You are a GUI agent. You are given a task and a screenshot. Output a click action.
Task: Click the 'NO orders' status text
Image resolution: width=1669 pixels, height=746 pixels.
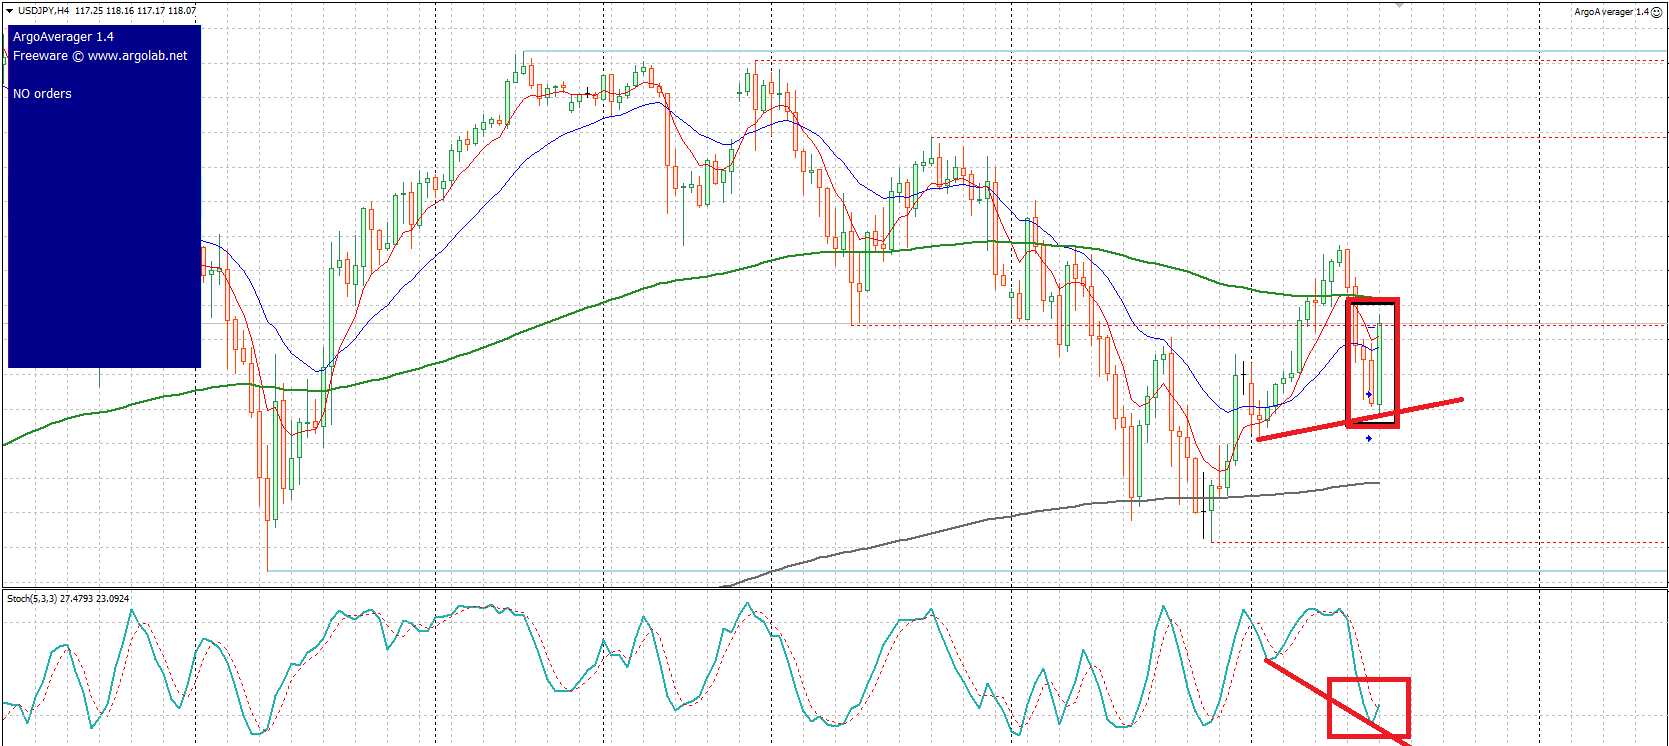click(42, 94)
